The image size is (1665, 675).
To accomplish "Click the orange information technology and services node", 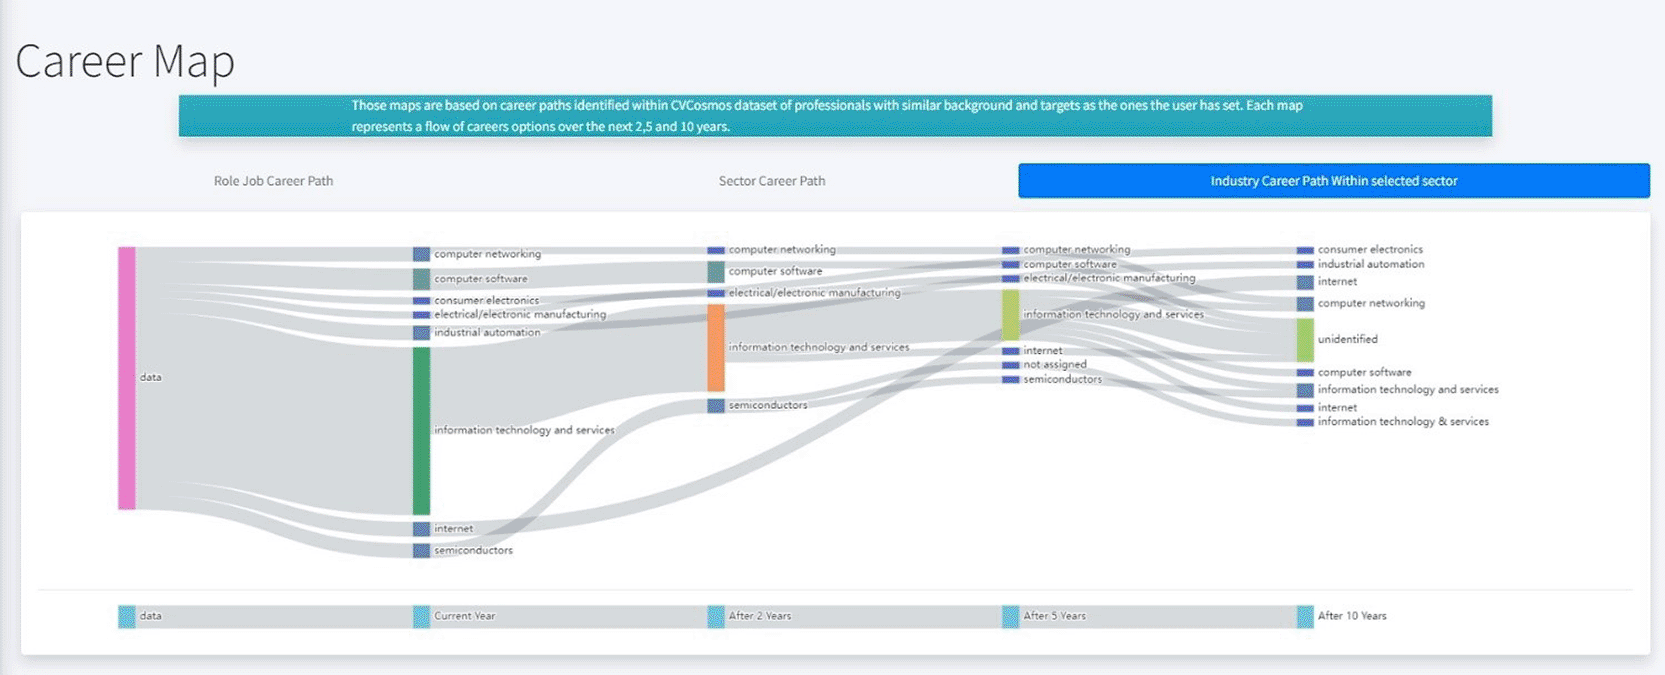I will (x=716, y=348).
